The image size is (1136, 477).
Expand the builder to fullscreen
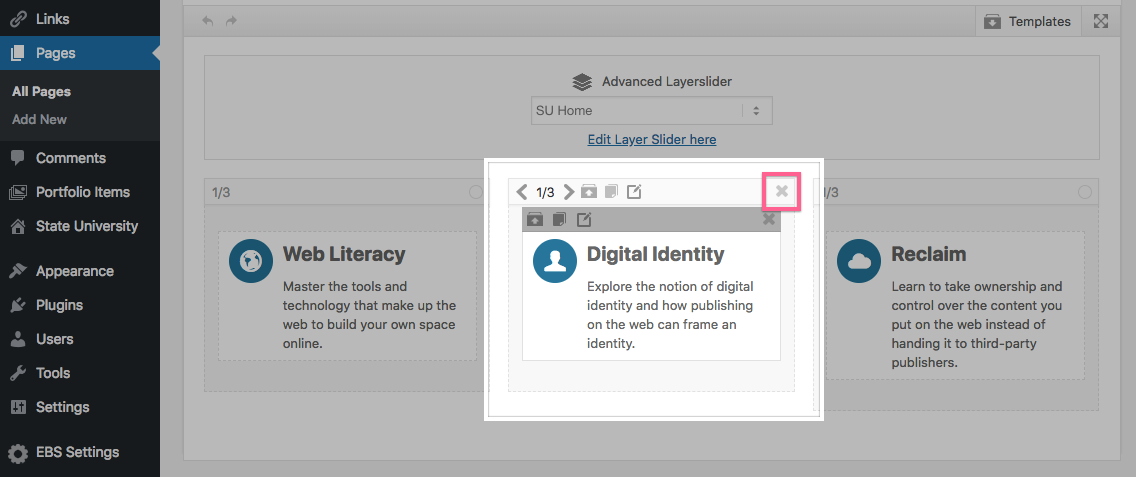pyautogui.click(x=1100, y=22)
